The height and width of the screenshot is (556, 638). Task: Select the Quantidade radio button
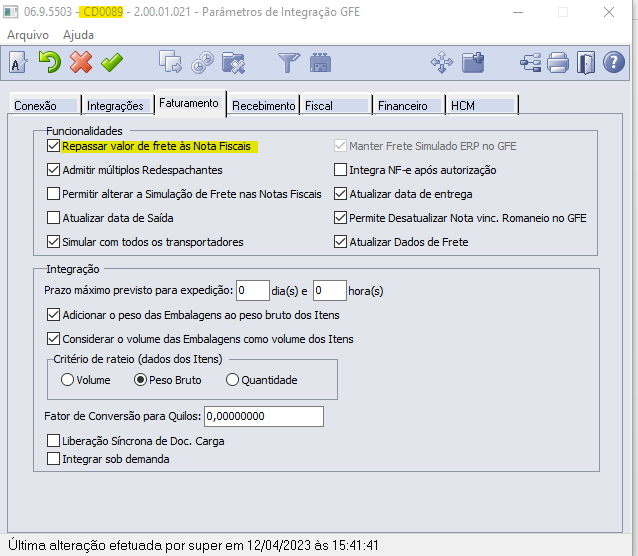pyautogui.click(x=232, y=380)
